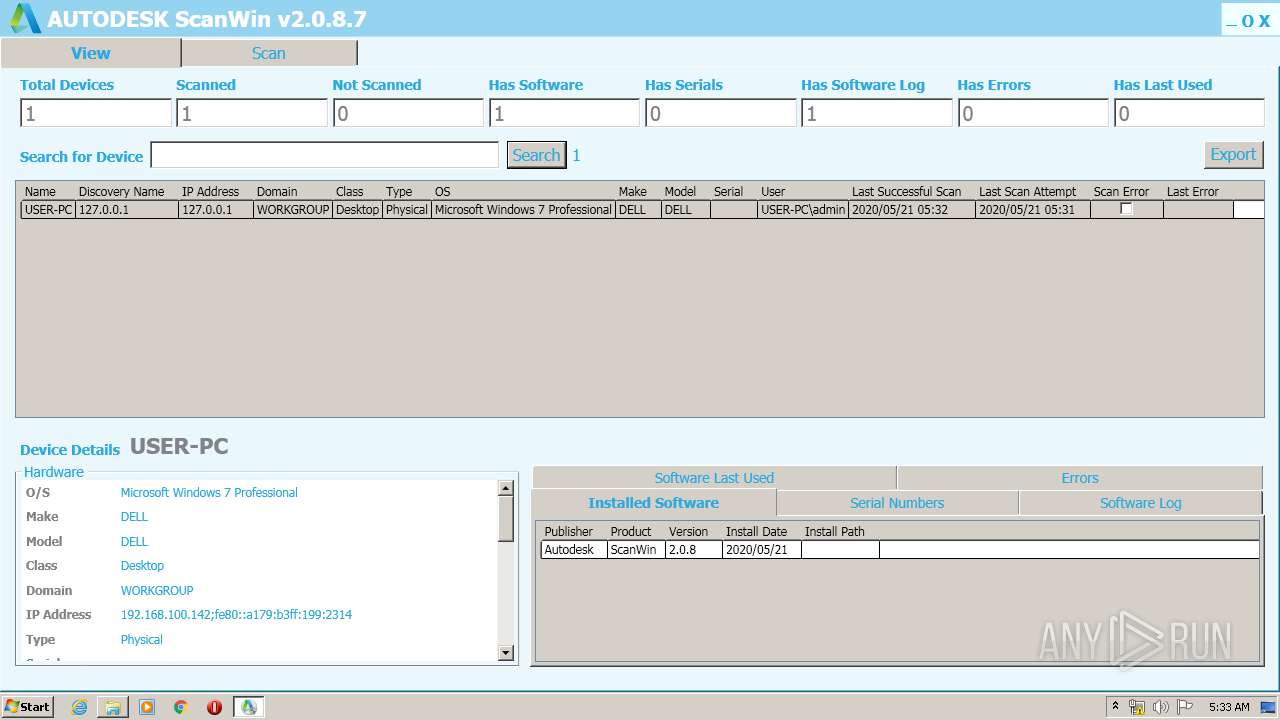Viewport: 1280px width, 720px height.
Task: Click the Has Errors count field
Action: click(1032, 113)
